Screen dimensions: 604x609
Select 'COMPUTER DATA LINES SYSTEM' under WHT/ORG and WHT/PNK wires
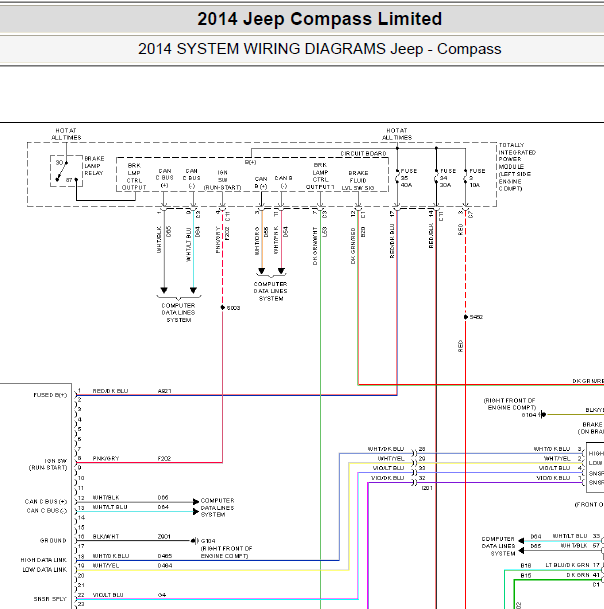coord(270,291)
